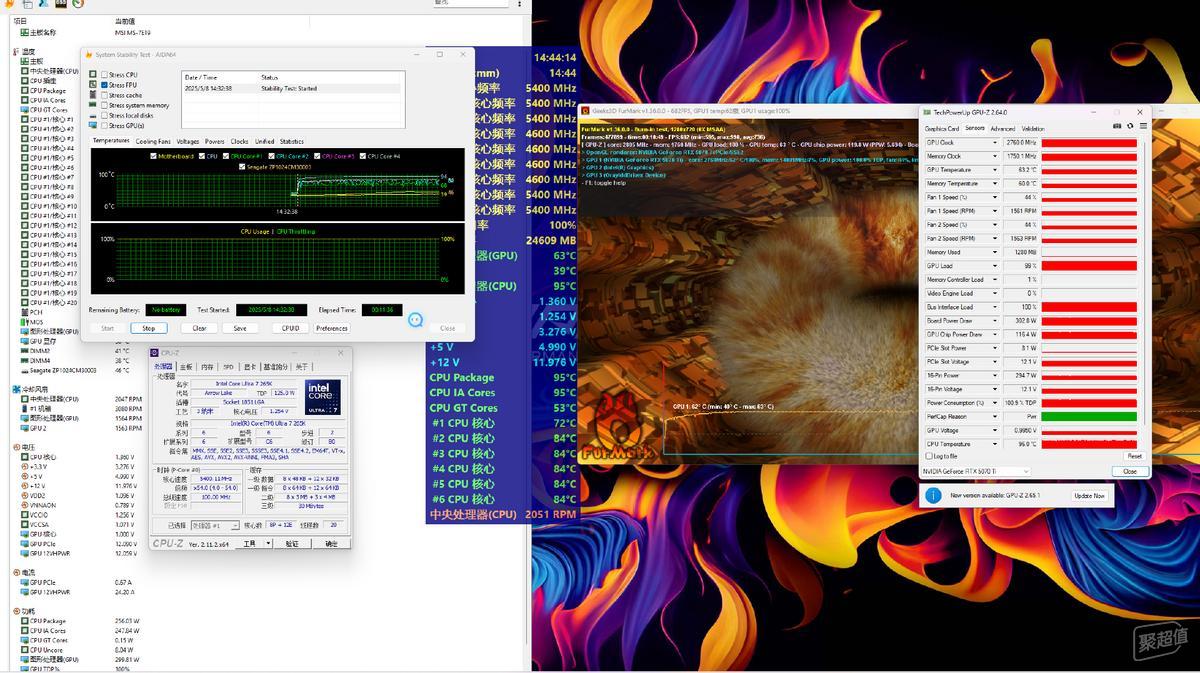Open the NVIDIA GeForce RTX 5070 Ti selector
This screenshot has width=1200, height=673.
pos(977,471)
